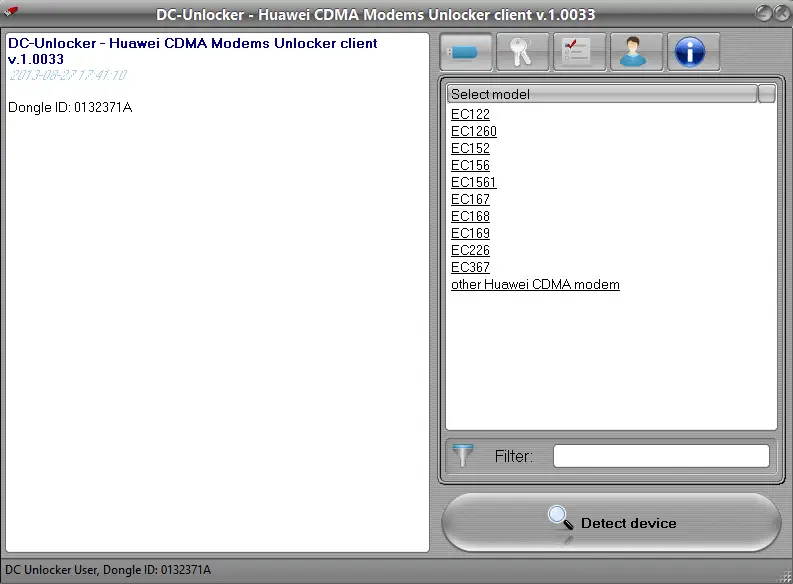Select model EC152
The width and height of the screenshot is (793, 584).
pos(470,148)
